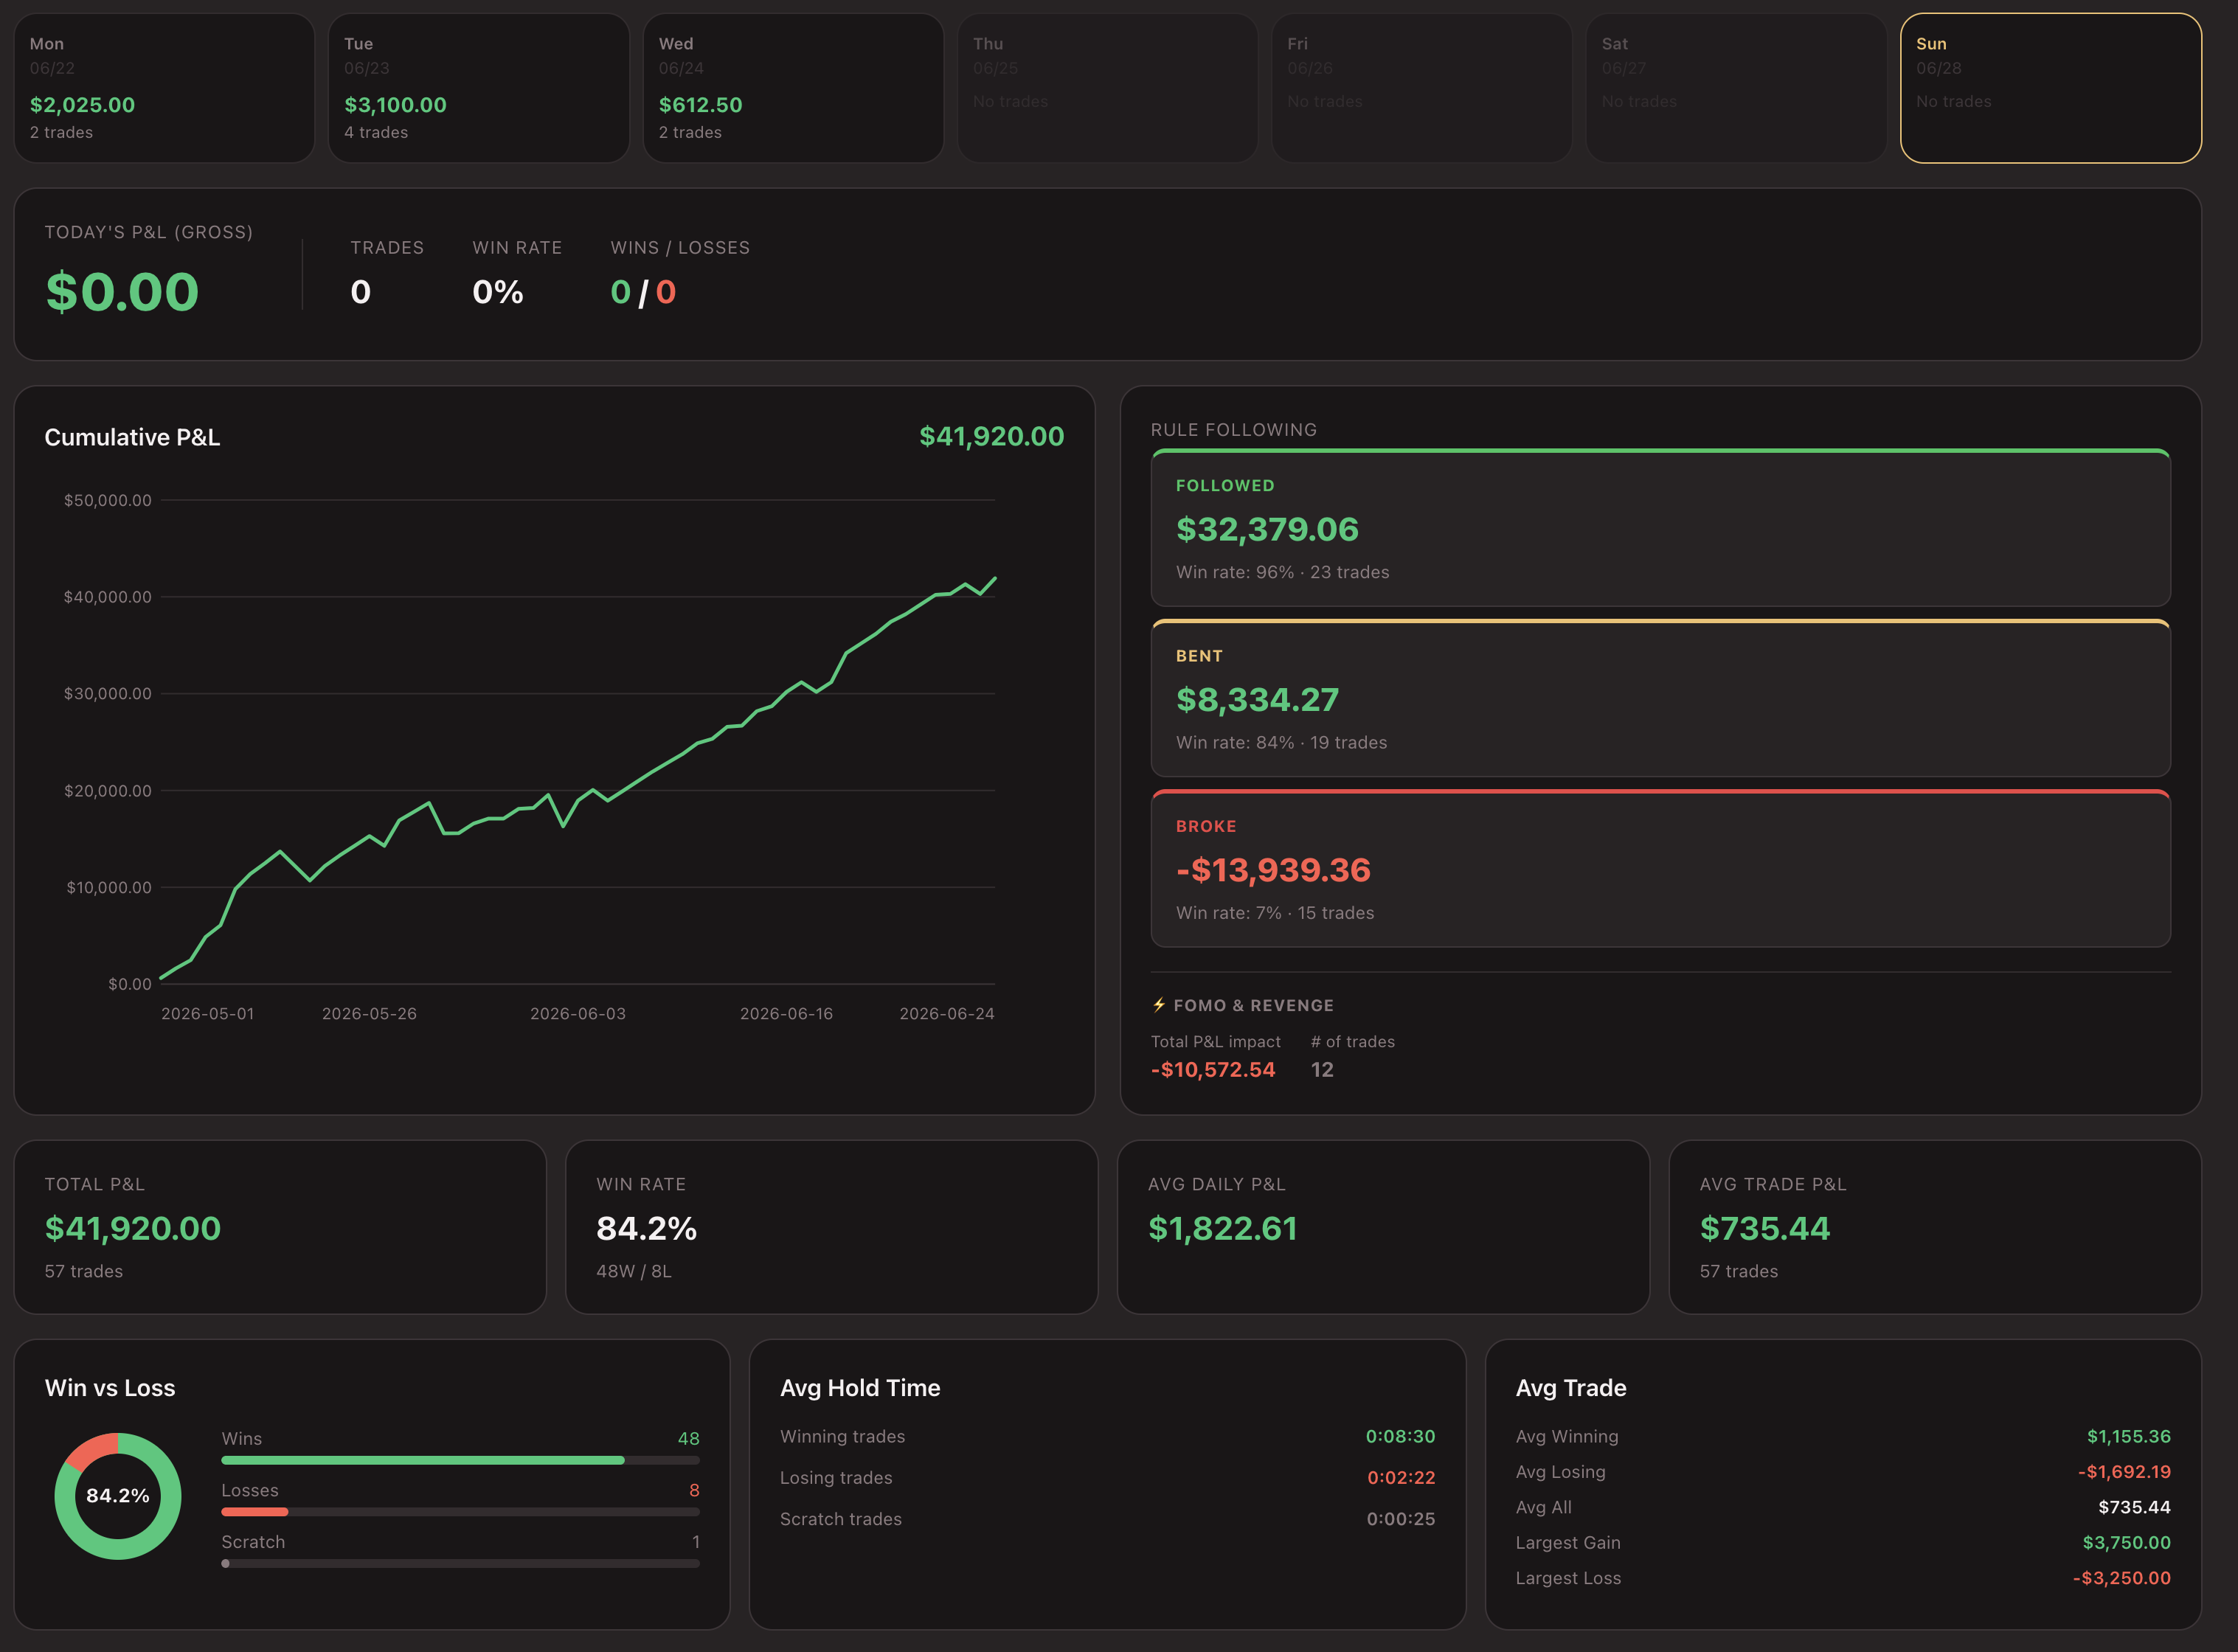
Task: Click the Losses count 8
Action: 694,1490
